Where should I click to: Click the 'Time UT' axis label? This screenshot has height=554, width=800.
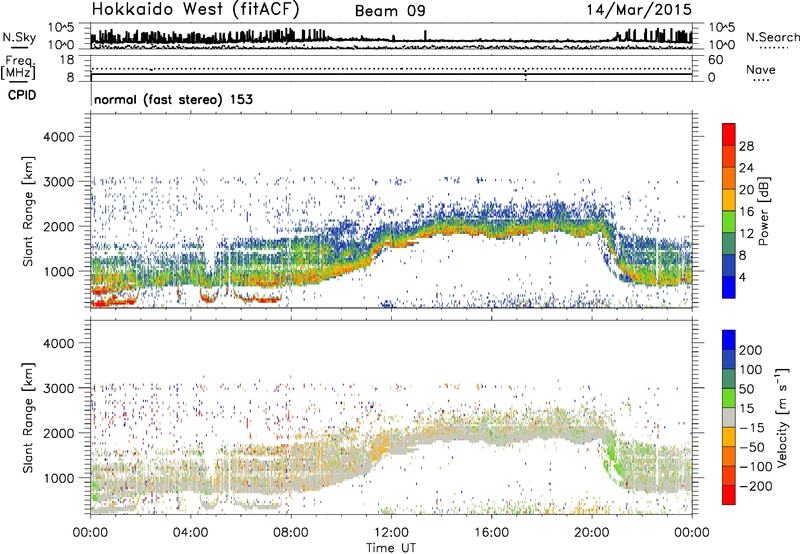(391, 548)
